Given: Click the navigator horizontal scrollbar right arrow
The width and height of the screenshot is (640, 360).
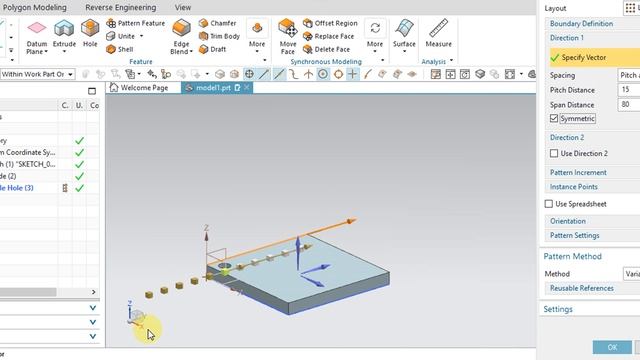Looking at the screenshot, I should coord(93,292).
